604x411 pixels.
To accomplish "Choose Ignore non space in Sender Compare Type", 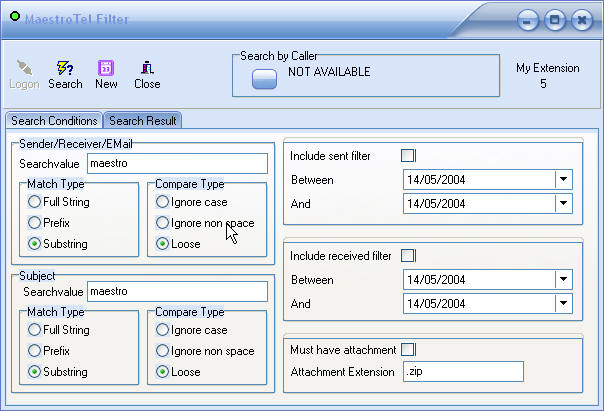I will pyautogui.click(x=162, y=222).
